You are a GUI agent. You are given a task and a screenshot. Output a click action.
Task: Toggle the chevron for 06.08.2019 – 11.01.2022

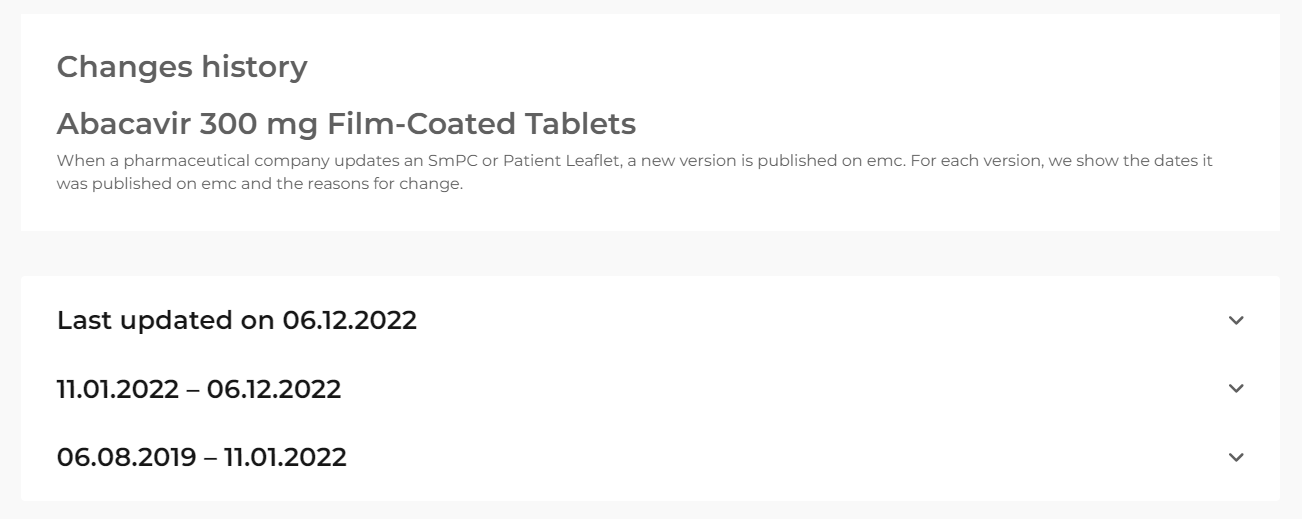(x=1236, y=457)
